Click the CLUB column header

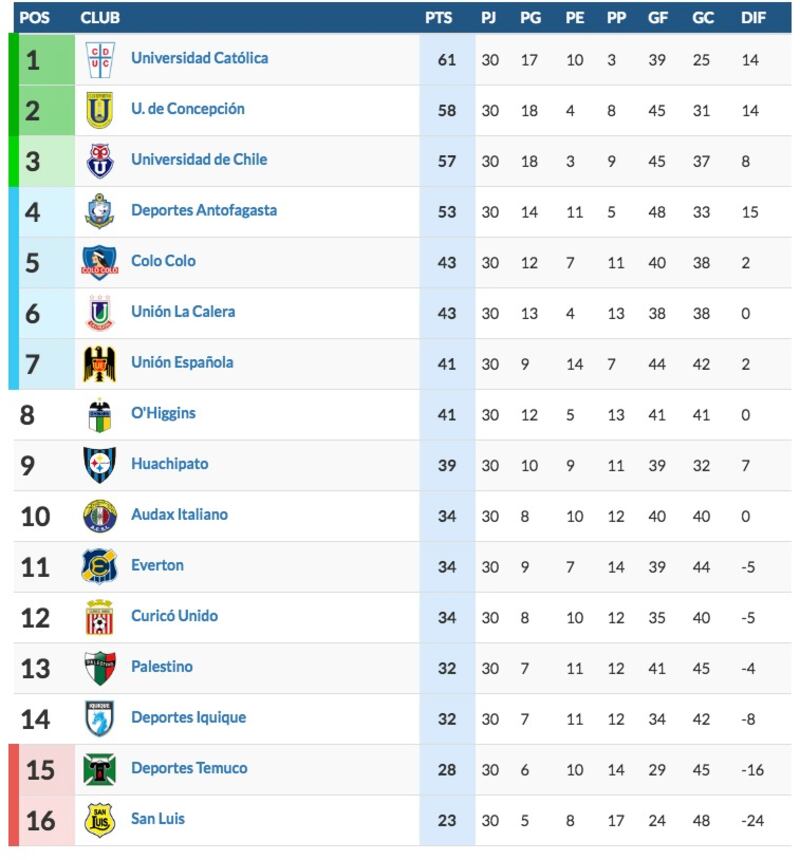(100, 18)
